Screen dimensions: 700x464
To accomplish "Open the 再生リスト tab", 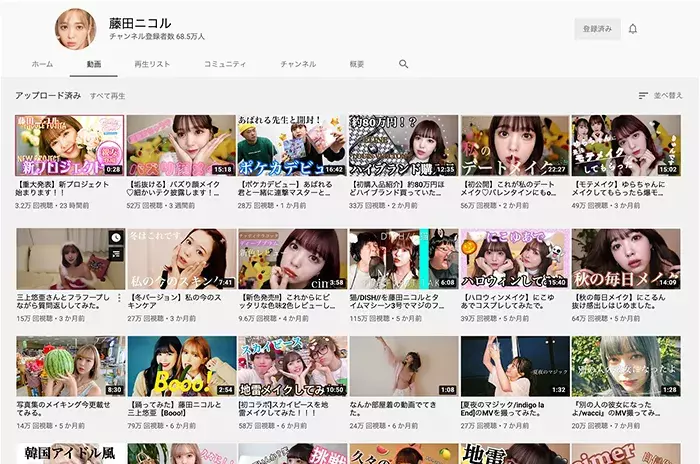I will click(x=152, y=64).
